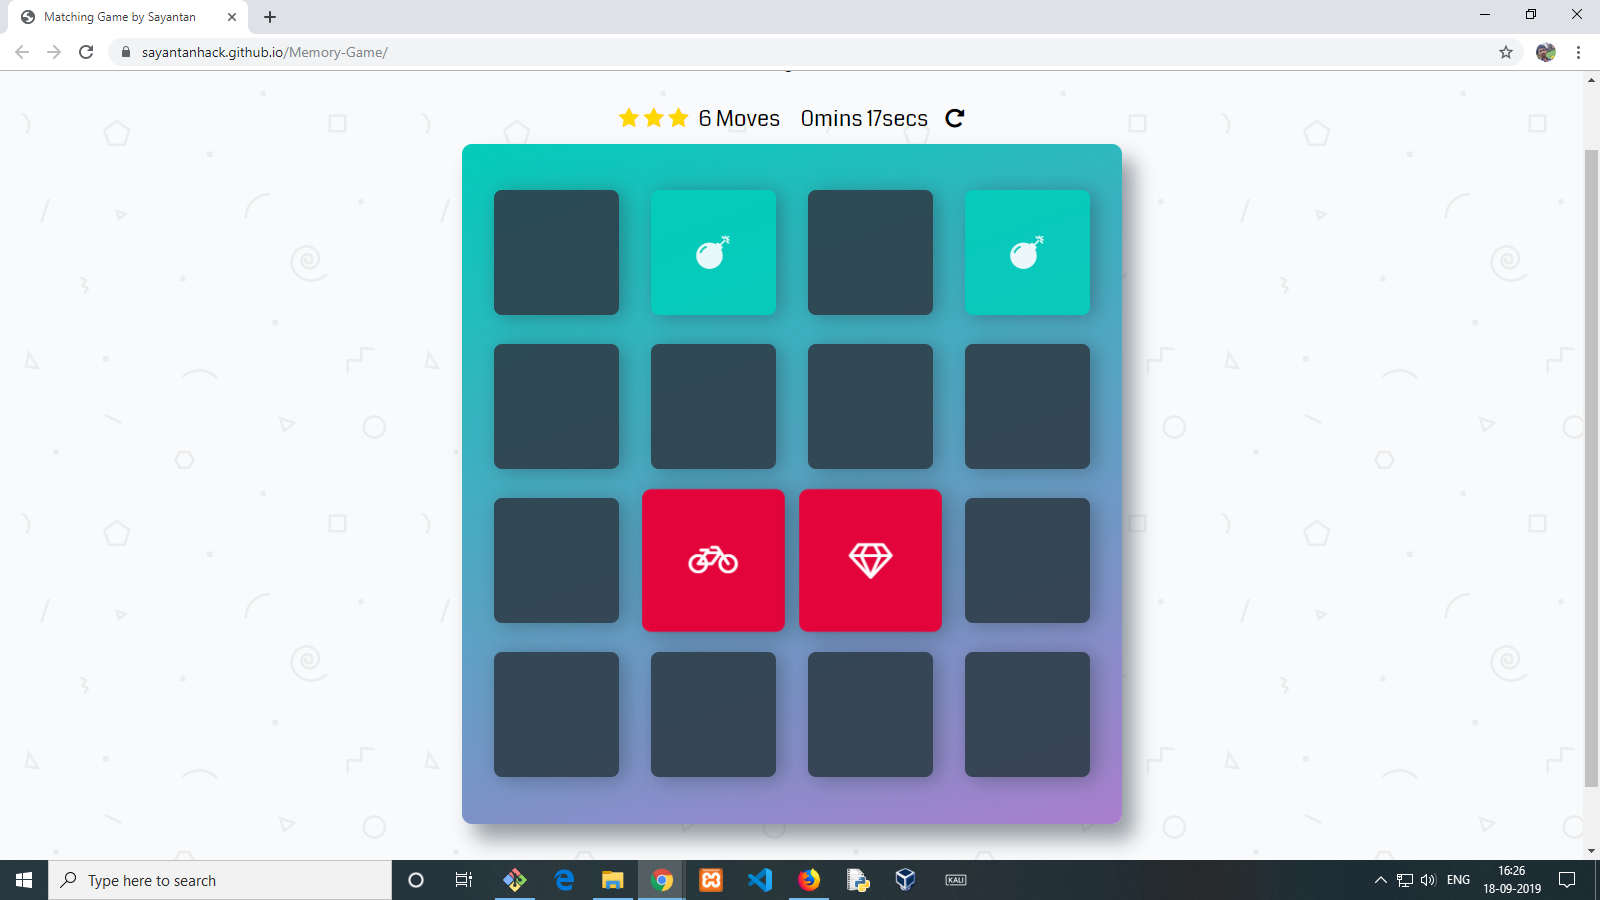This screenshot has width=1600, height=900.
Task: Click the '0mins 17secs' timer text
Action: [864, 118]
